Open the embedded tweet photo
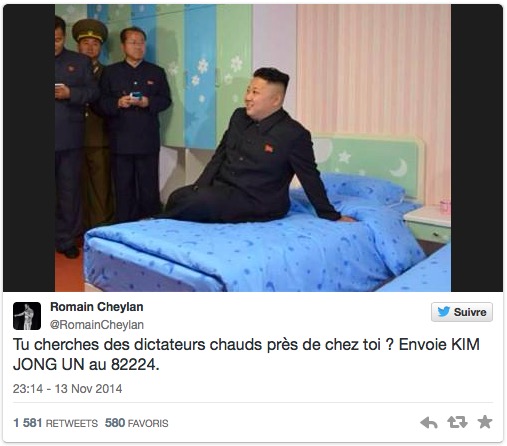The image size is (507, 446). click(x=253, y=148)
